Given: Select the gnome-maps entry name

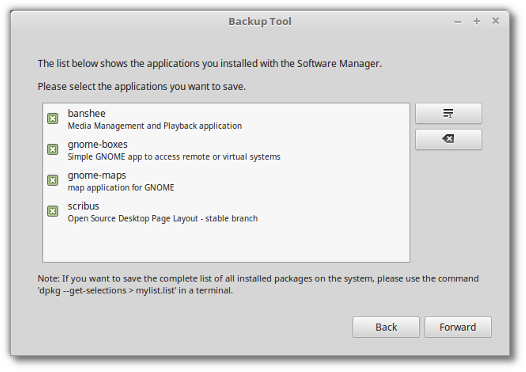Looking at the screenshot, I should pyautogui.click(x=97, y=175).
